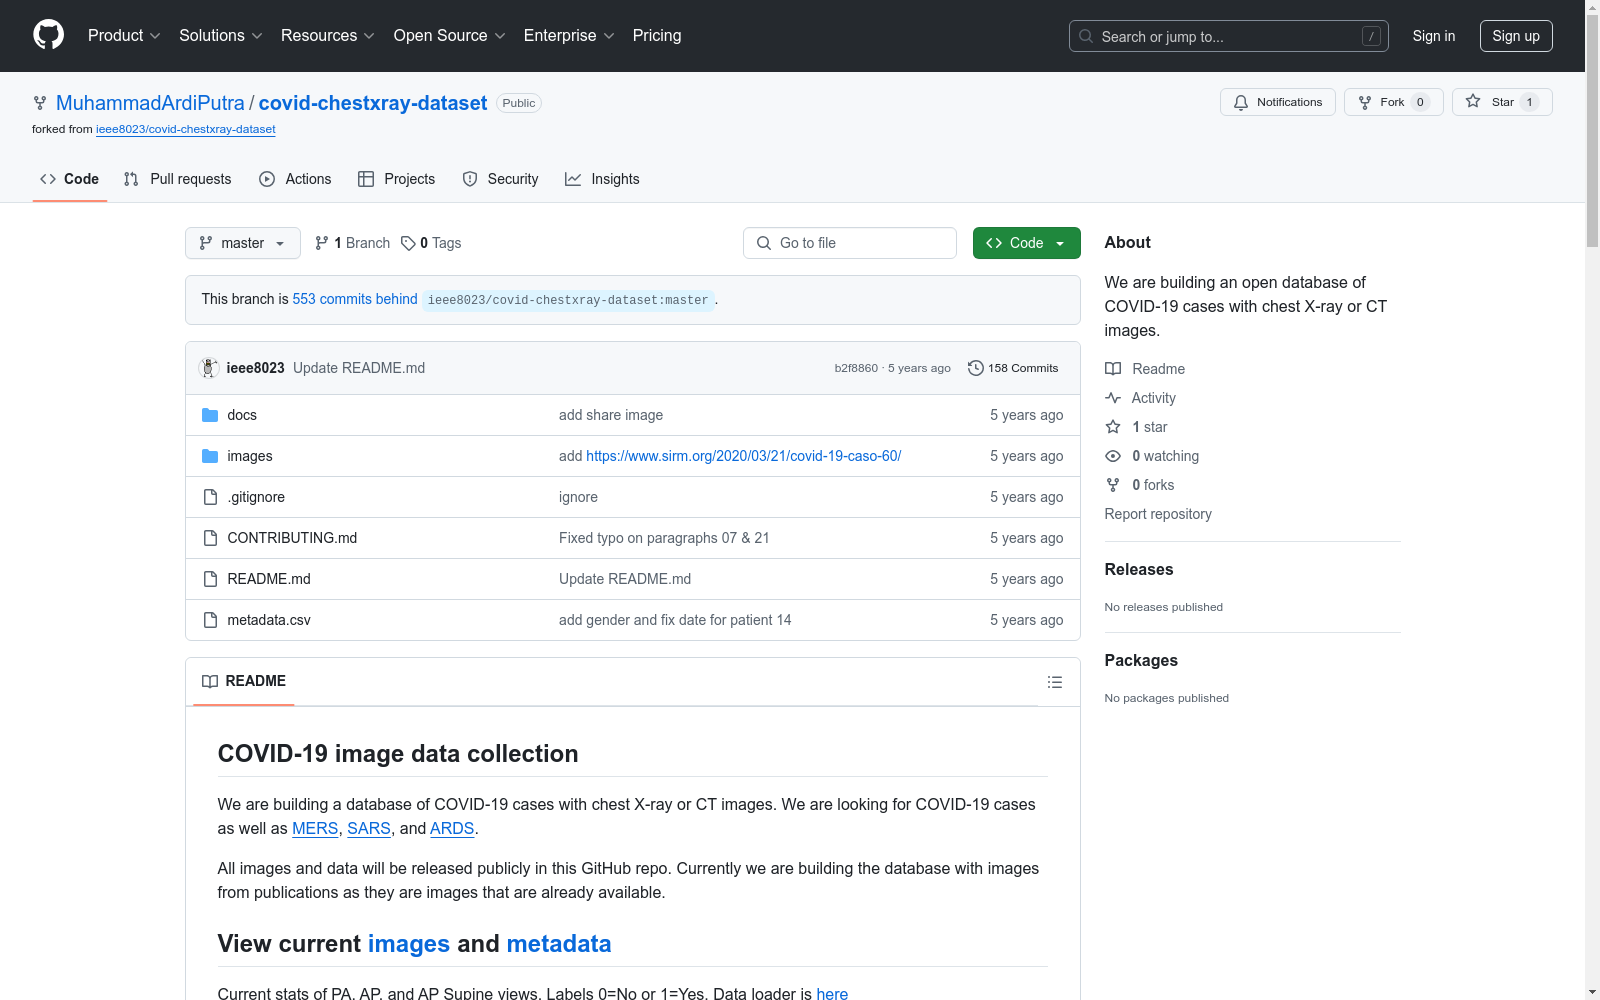Expand the Product menu
This screenshot has width=1600, height=1000.
coord(124,36)
